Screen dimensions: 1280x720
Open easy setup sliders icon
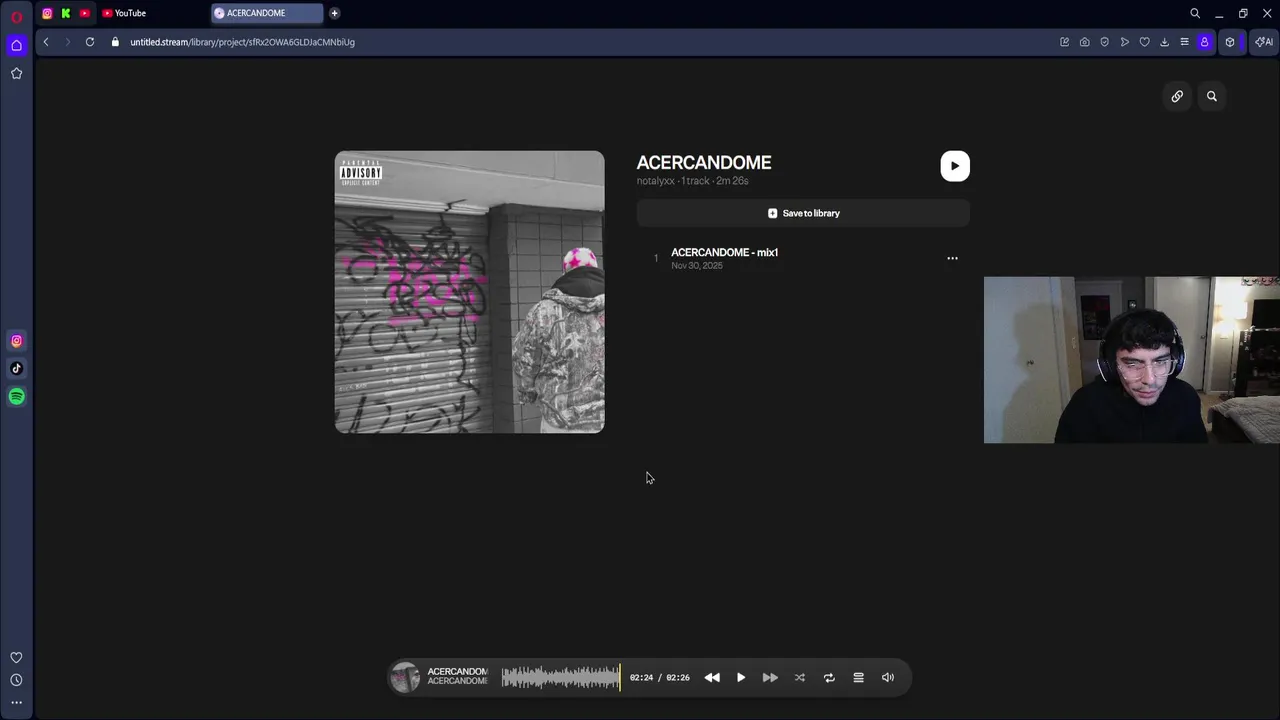click(x=1184, y=42)
